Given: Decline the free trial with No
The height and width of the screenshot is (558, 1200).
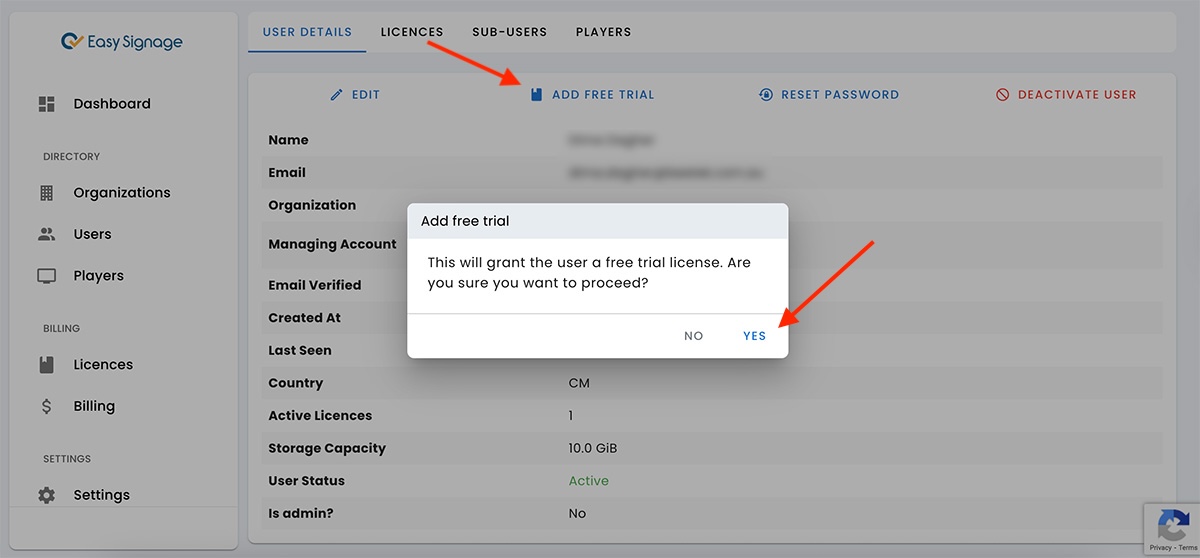Looking at the screenshot, I should pos(694,336).
